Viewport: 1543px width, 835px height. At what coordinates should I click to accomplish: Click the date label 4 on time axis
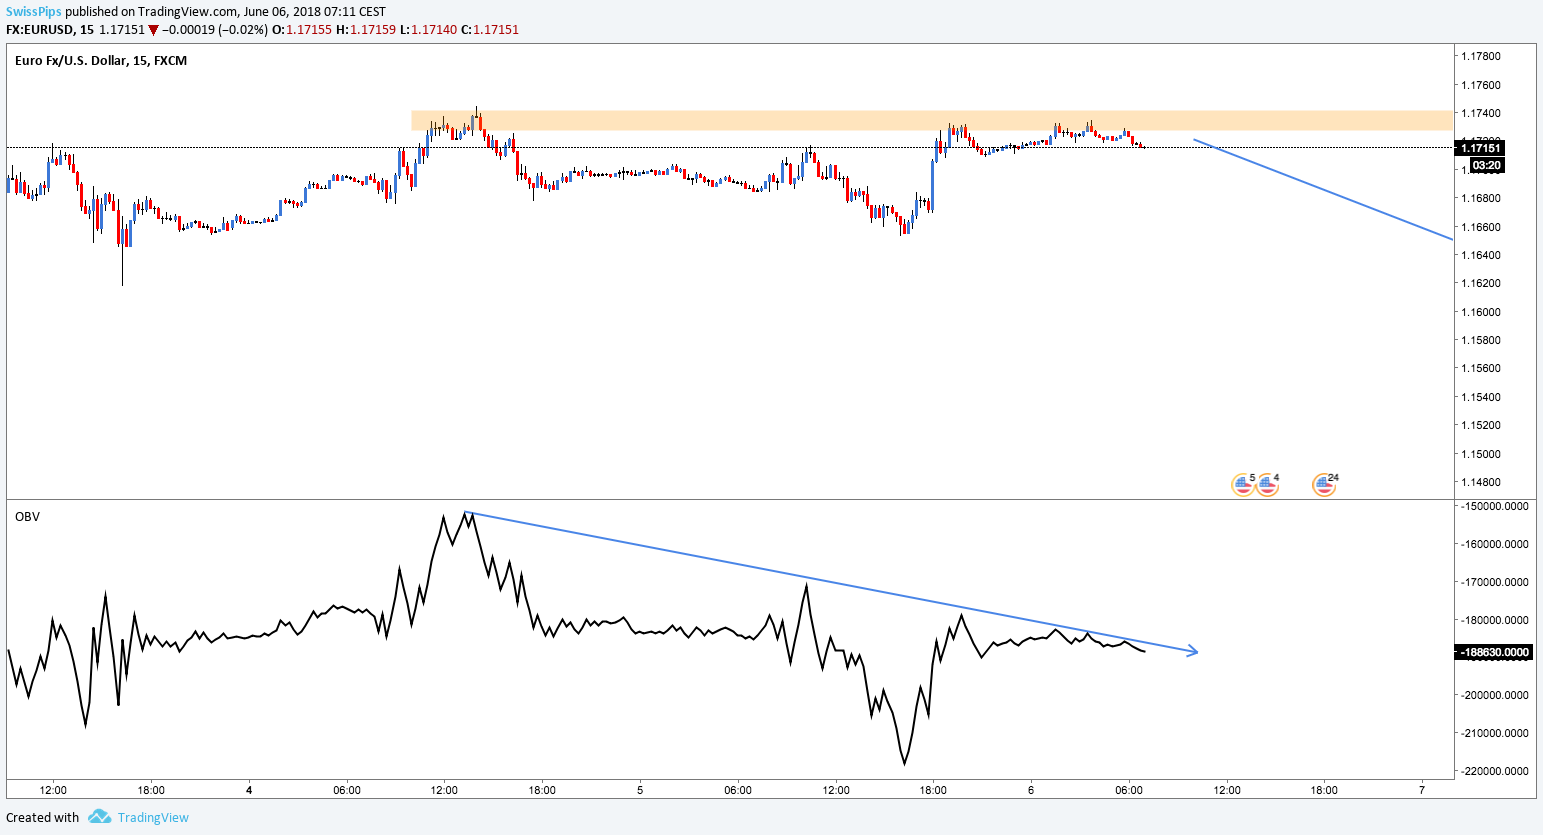[249, 790]
